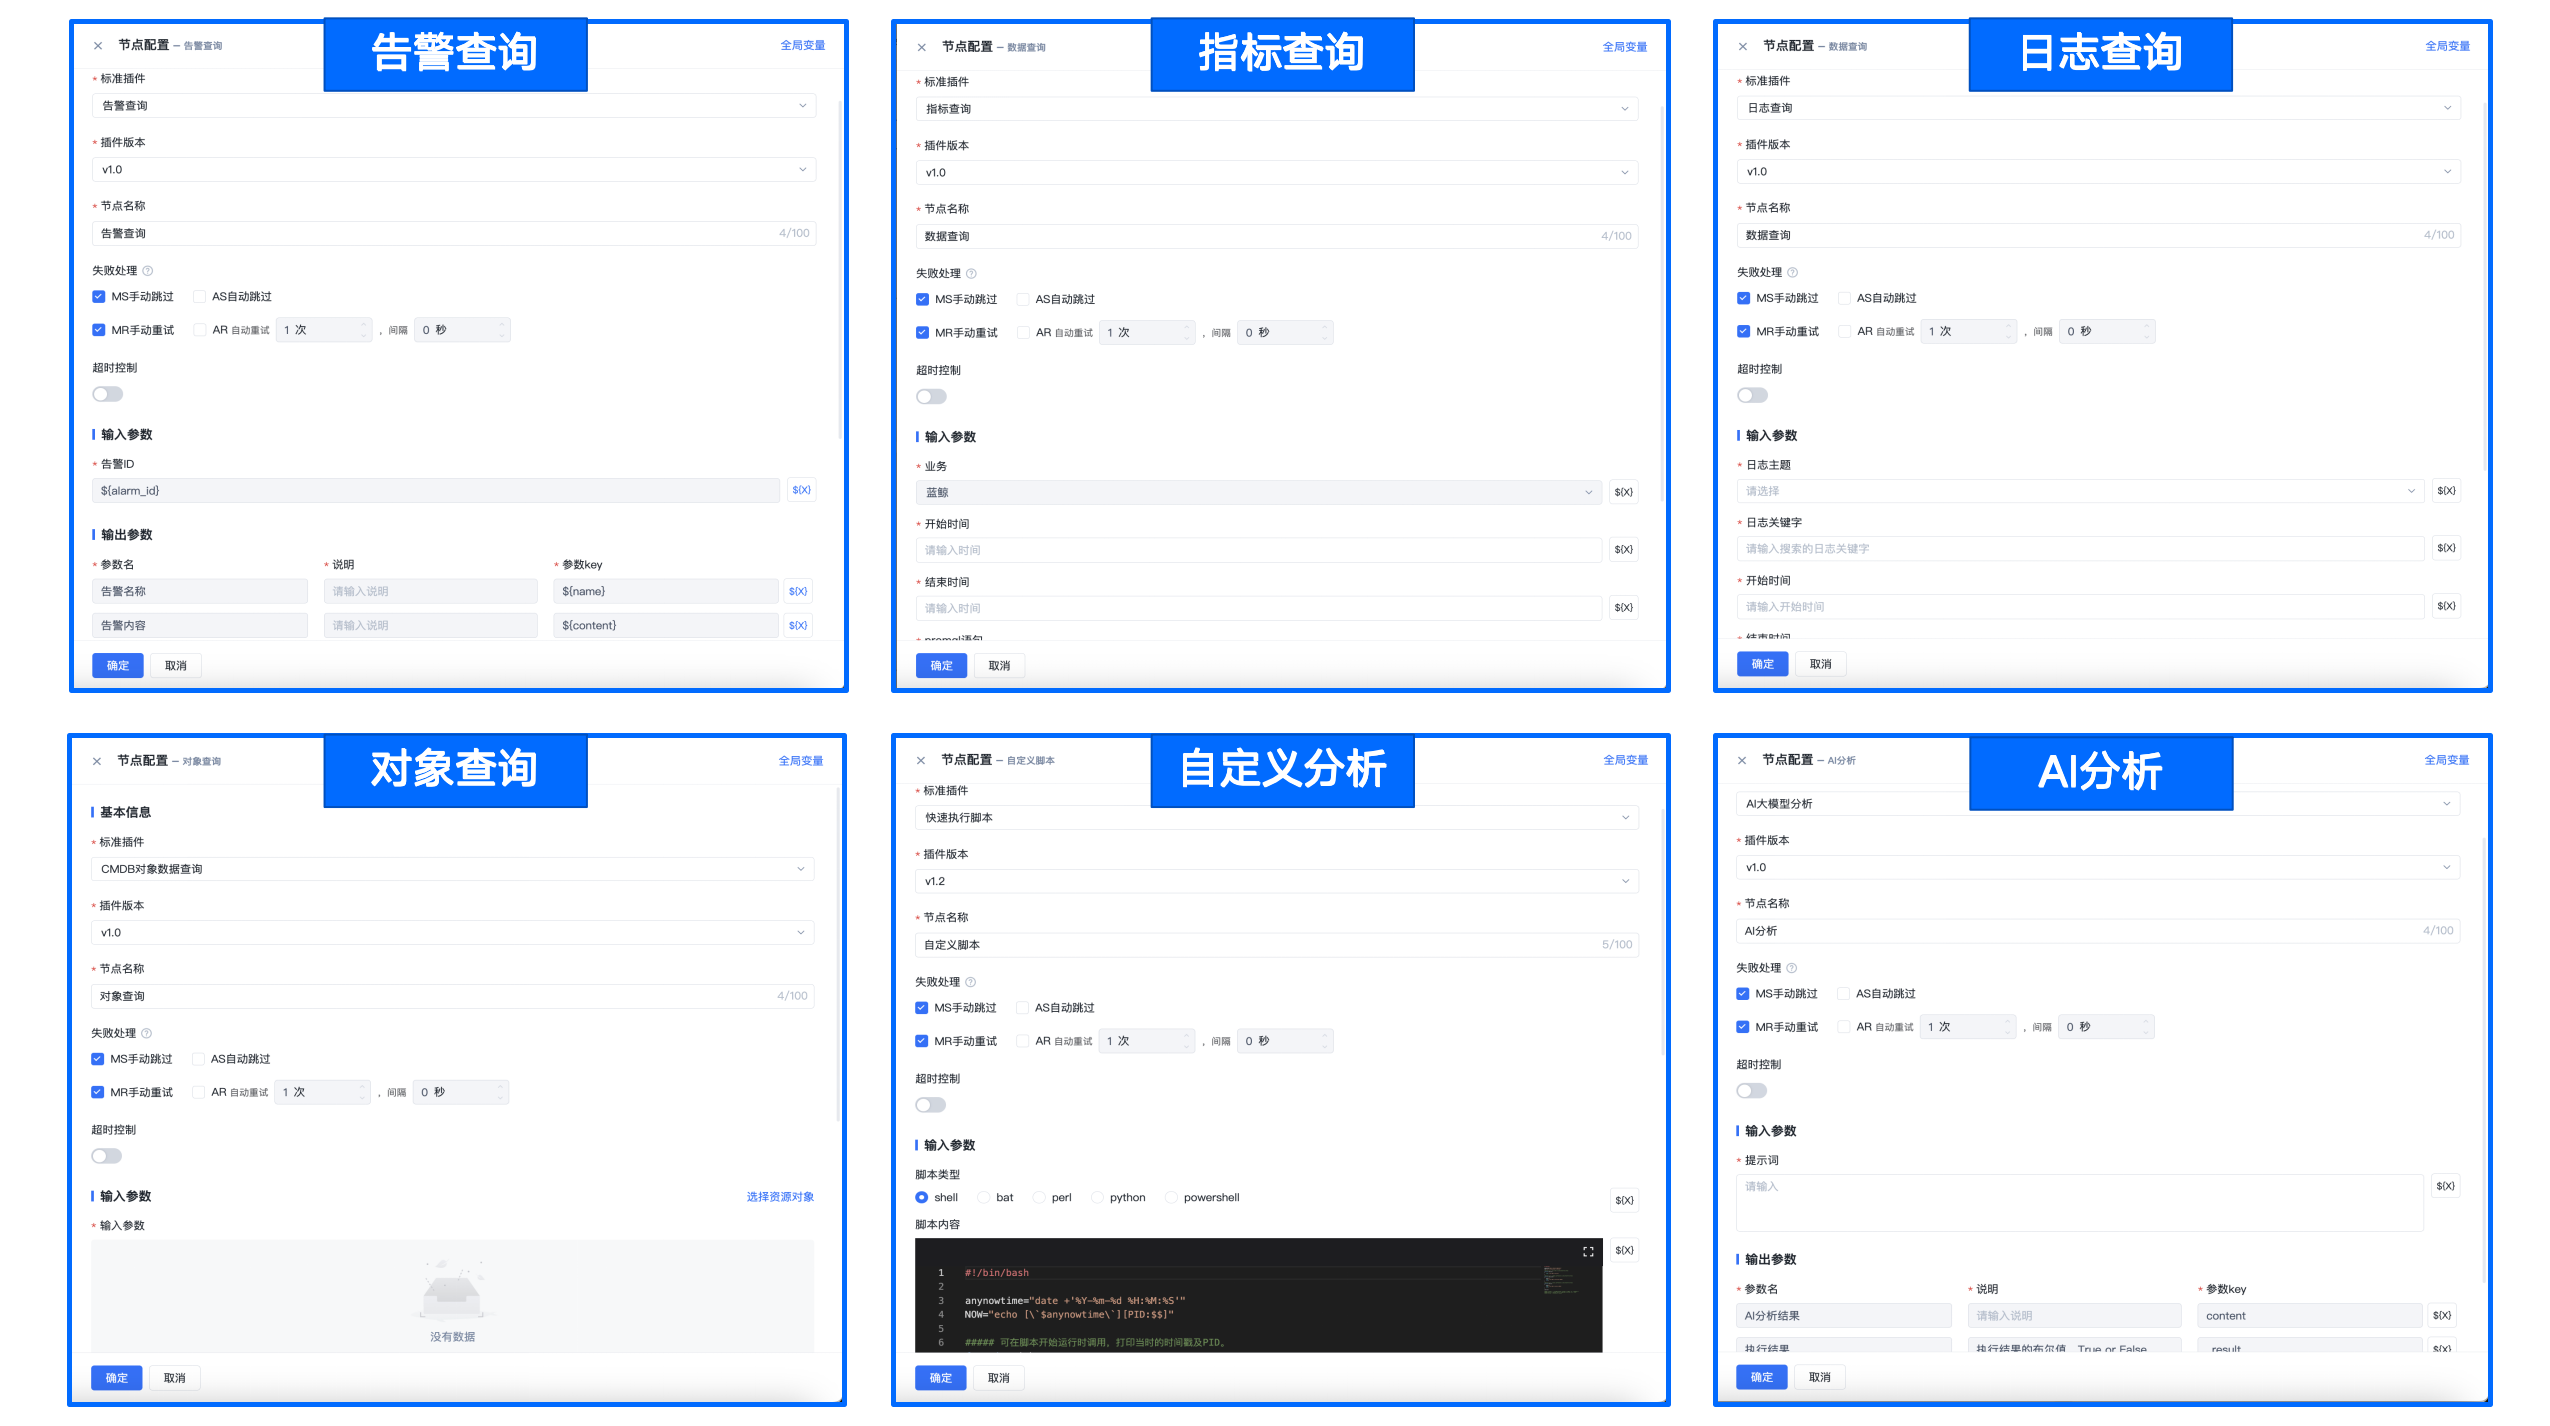This screenshot has width=2550, height=1426.
Task: Click variable icon next to ${content} key
Action: [x=797, y=626]
